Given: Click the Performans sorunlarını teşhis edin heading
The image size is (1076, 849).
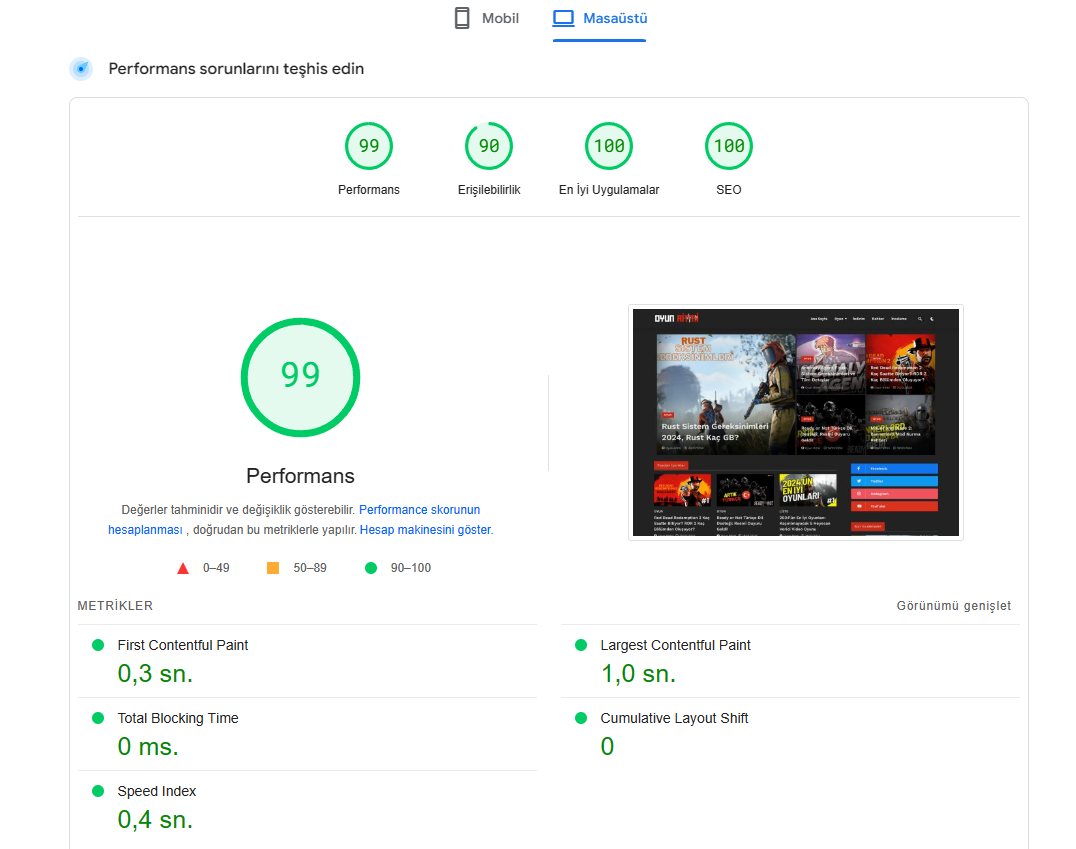Looking at the screenshot, I should click(236, 69).
